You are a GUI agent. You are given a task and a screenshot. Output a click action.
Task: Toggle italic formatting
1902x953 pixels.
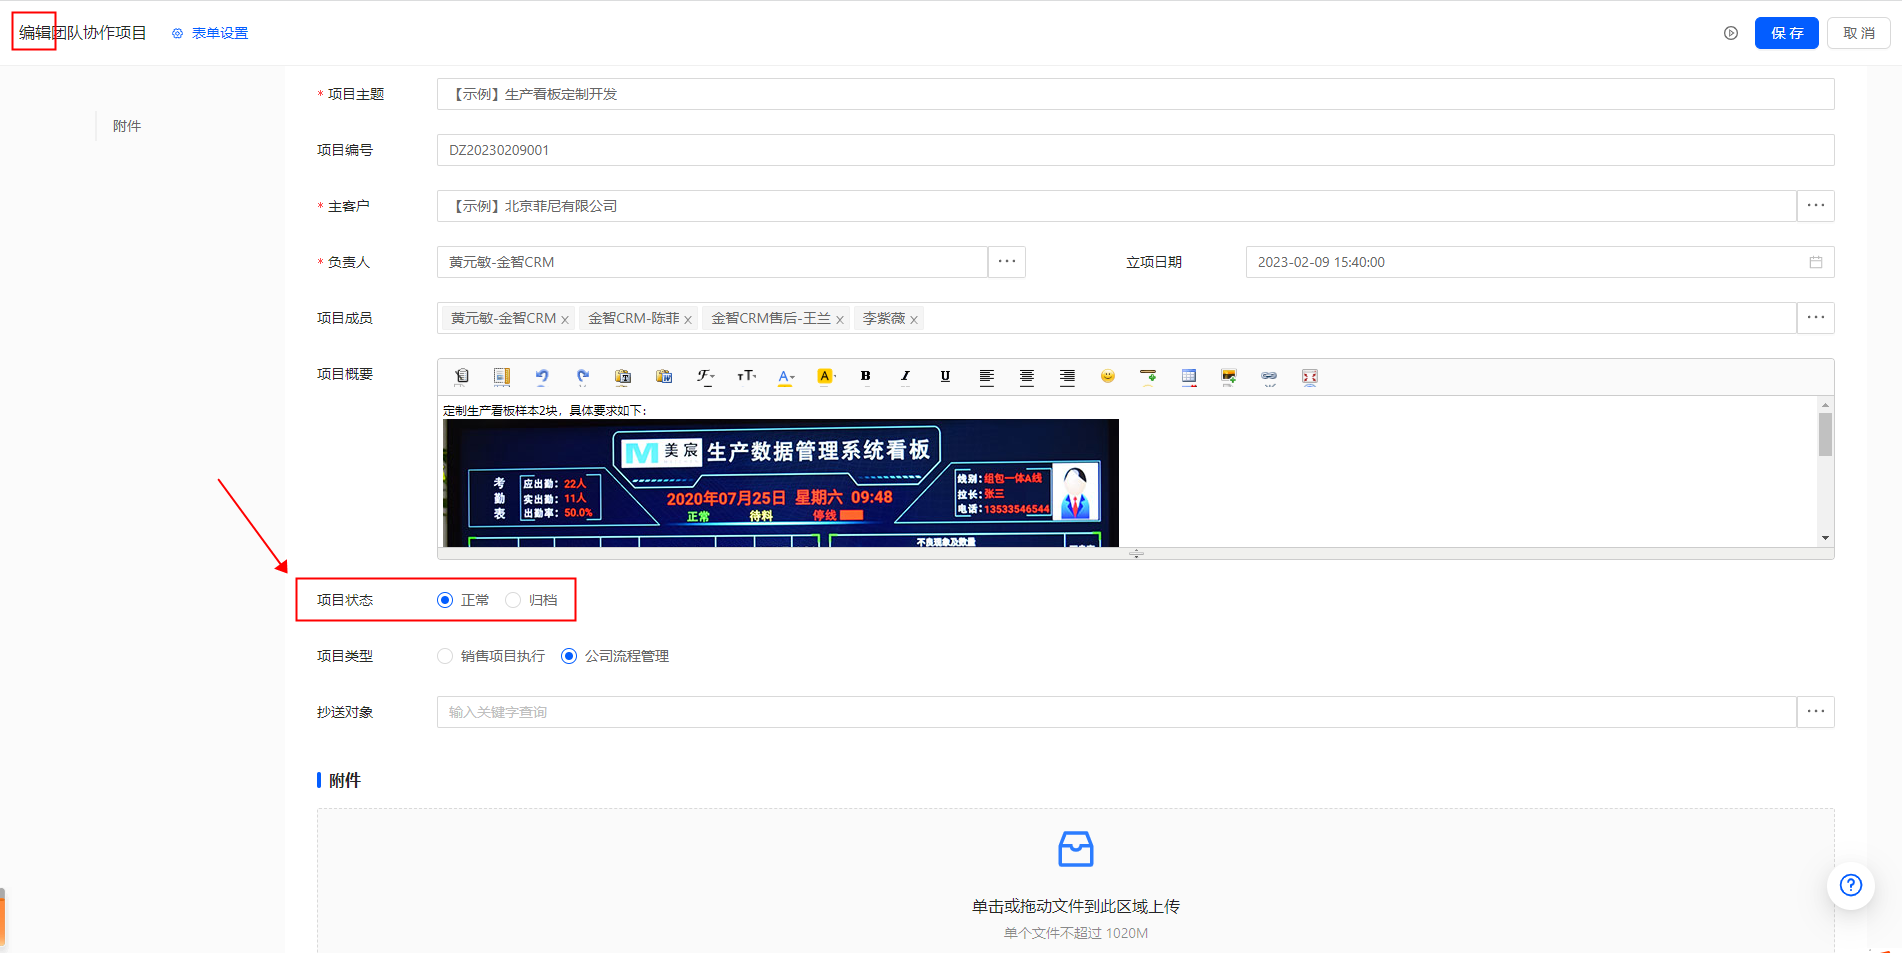click(x=905, y=377)
